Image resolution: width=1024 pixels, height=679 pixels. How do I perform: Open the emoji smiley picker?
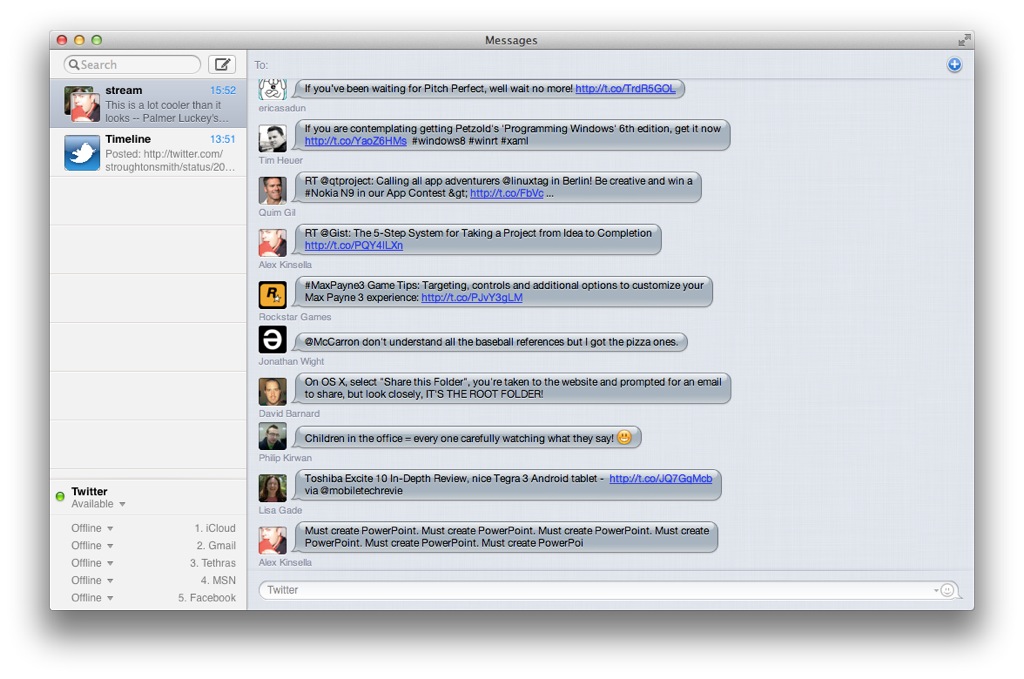tap(946, 590)
